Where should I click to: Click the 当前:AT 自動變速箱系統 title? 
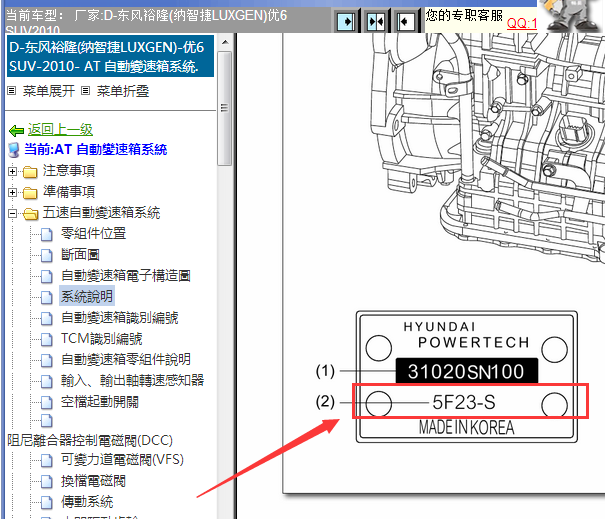pyautogui.click(x=95, y=149)
